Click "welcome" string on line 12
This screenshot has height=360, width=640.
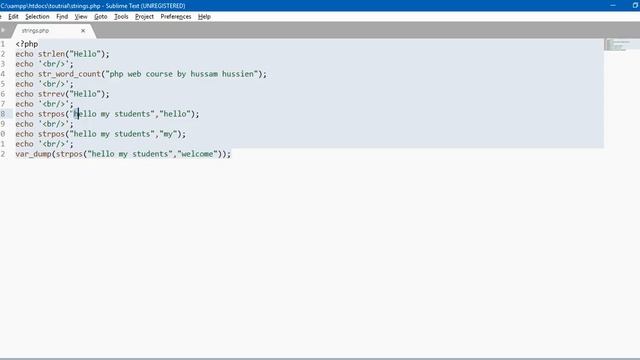(197, 154)
